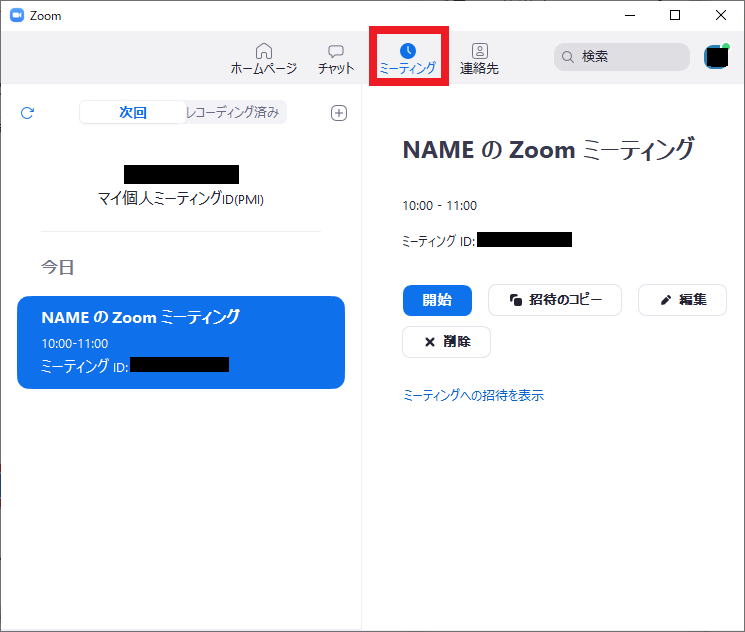Start the meeting with 開始 button
The height and width of the screenshot is (632, 745).
[437, 300]
